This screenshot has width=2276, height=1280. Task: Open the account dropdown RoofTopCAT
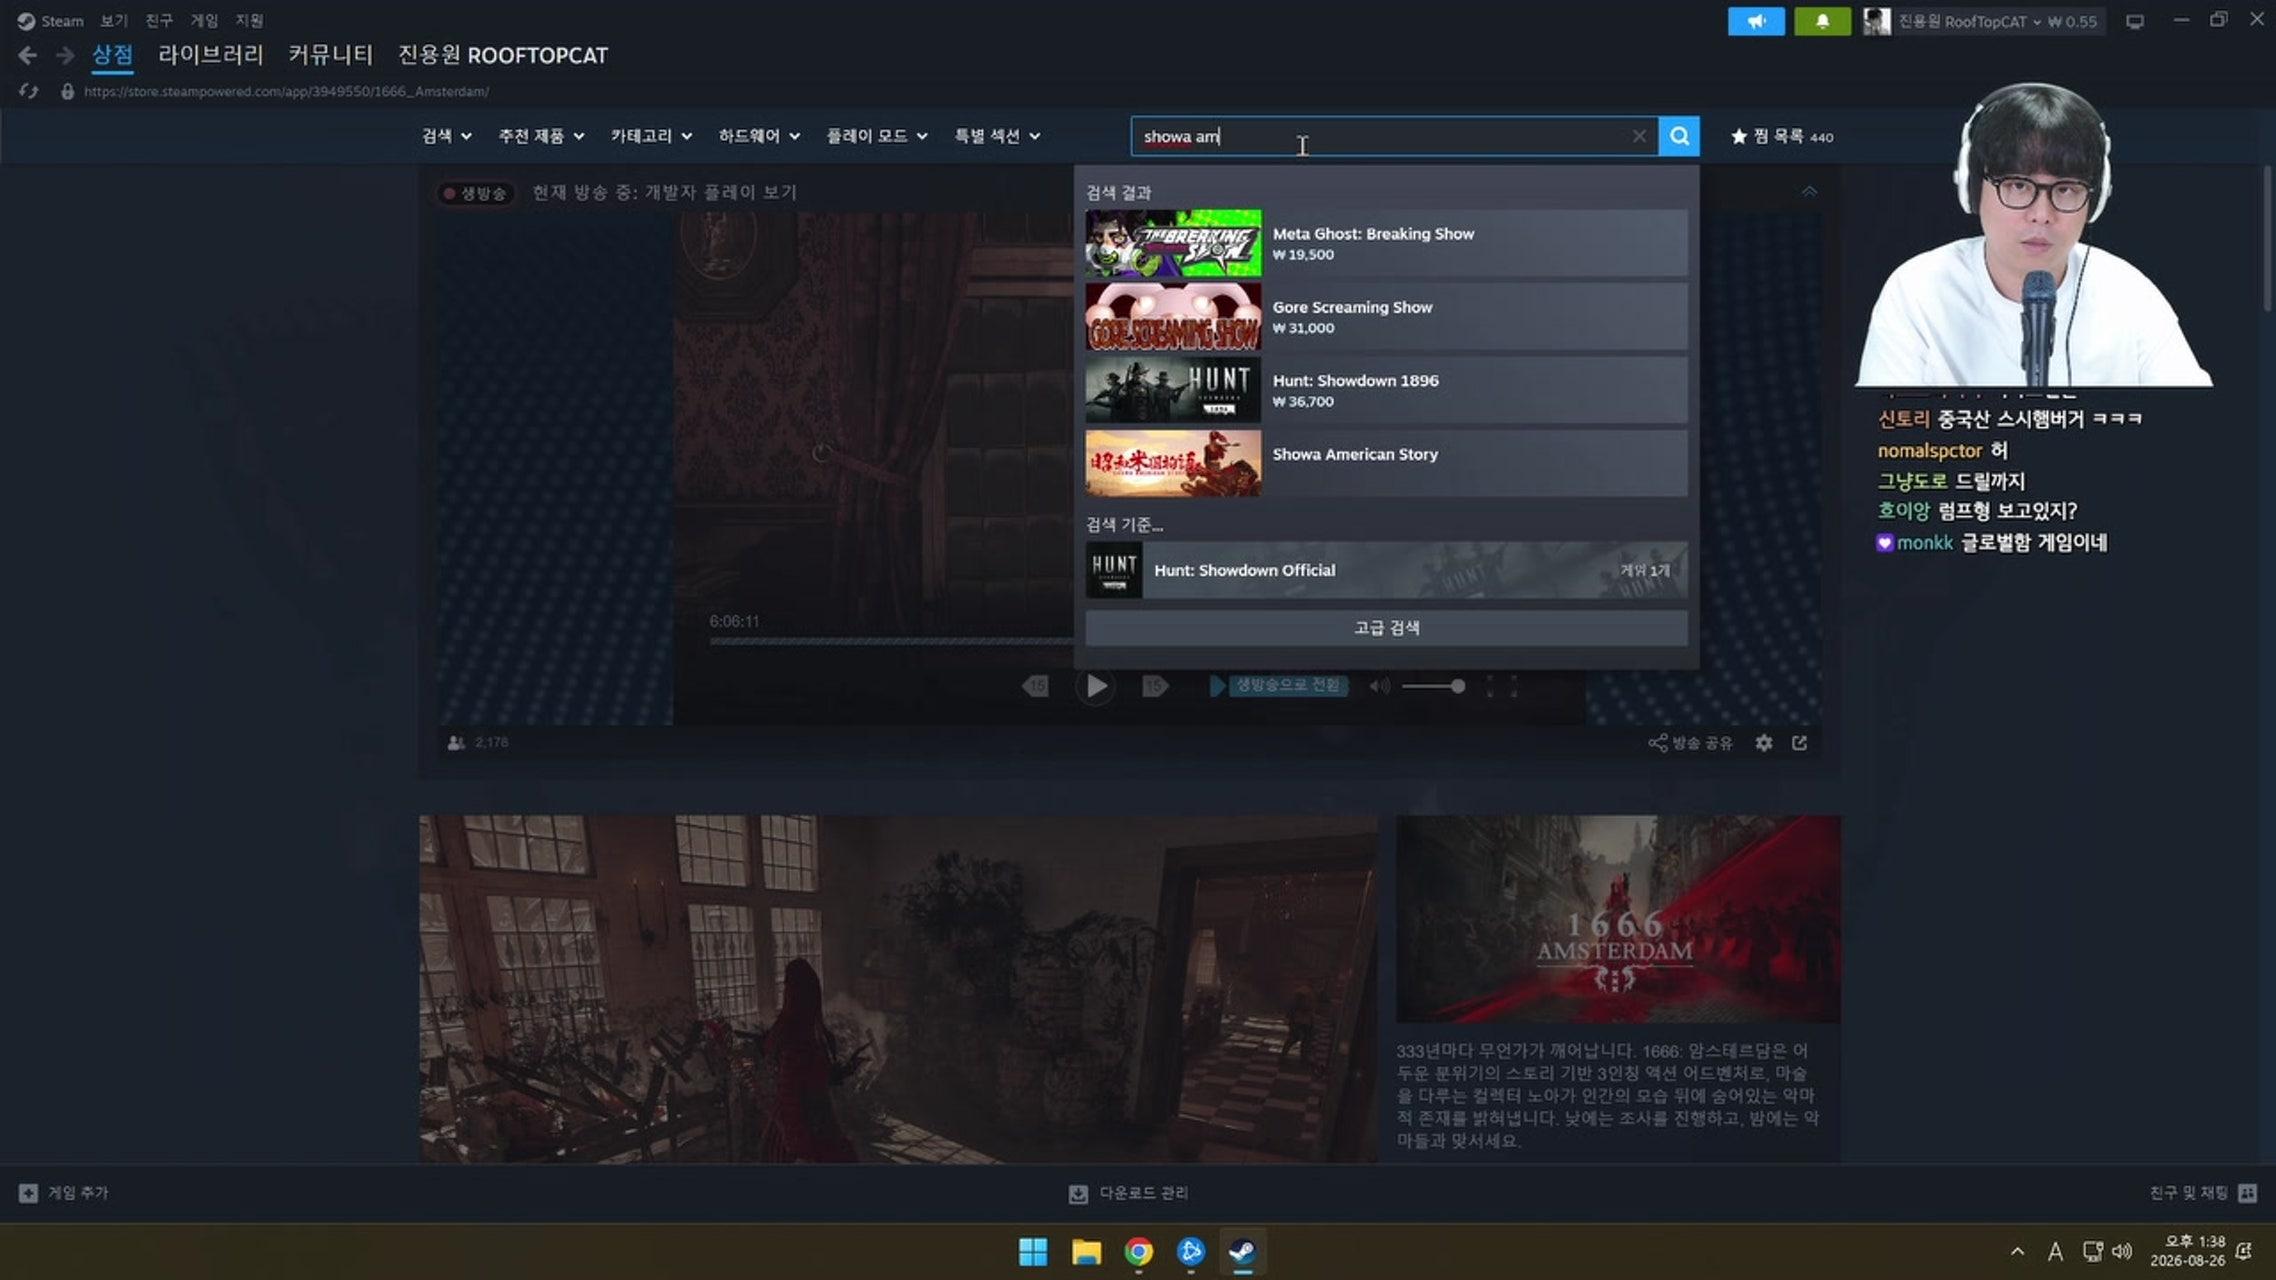pyautogui.click(x=1984, y=21)
